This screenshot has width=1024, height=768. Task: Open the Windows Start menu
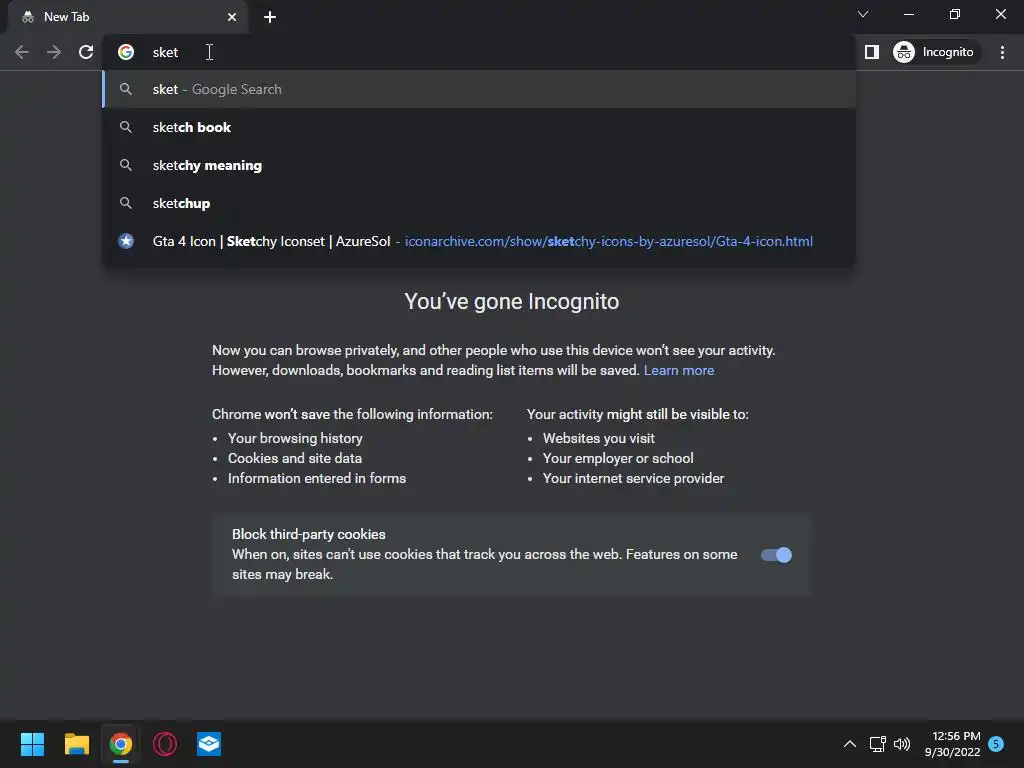(32, 744)
